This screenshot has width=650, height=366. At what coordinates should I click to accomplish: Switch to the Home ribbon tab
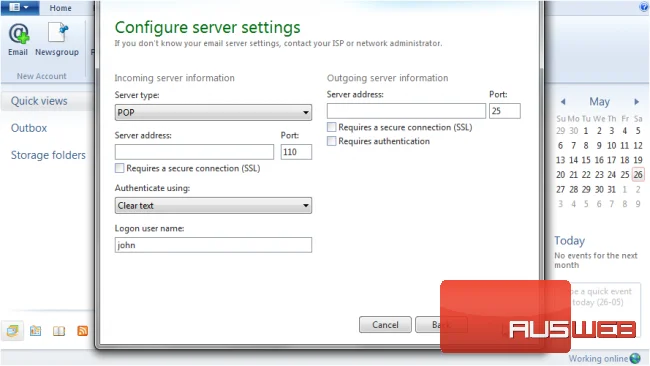61,8
